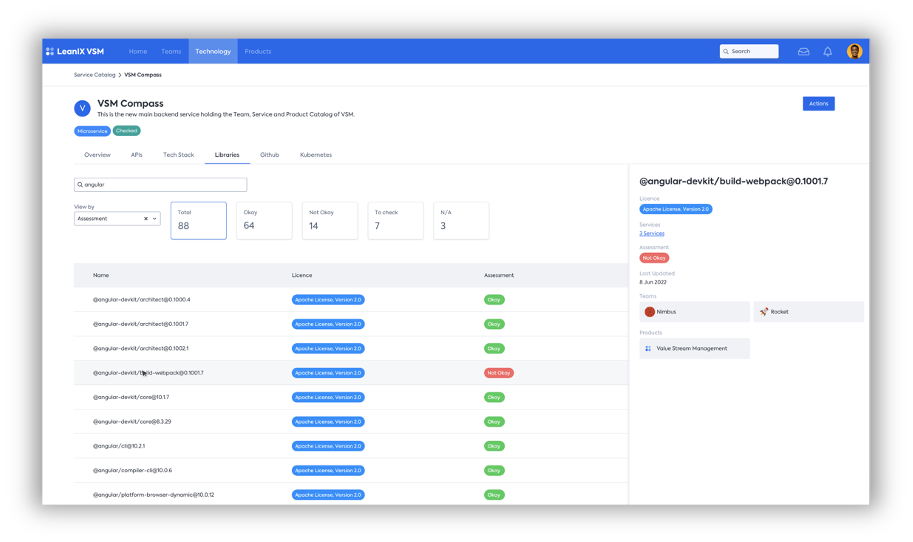Select the Total 88 filter card
This screenshot has width=913, height=542.
(199, 221)
